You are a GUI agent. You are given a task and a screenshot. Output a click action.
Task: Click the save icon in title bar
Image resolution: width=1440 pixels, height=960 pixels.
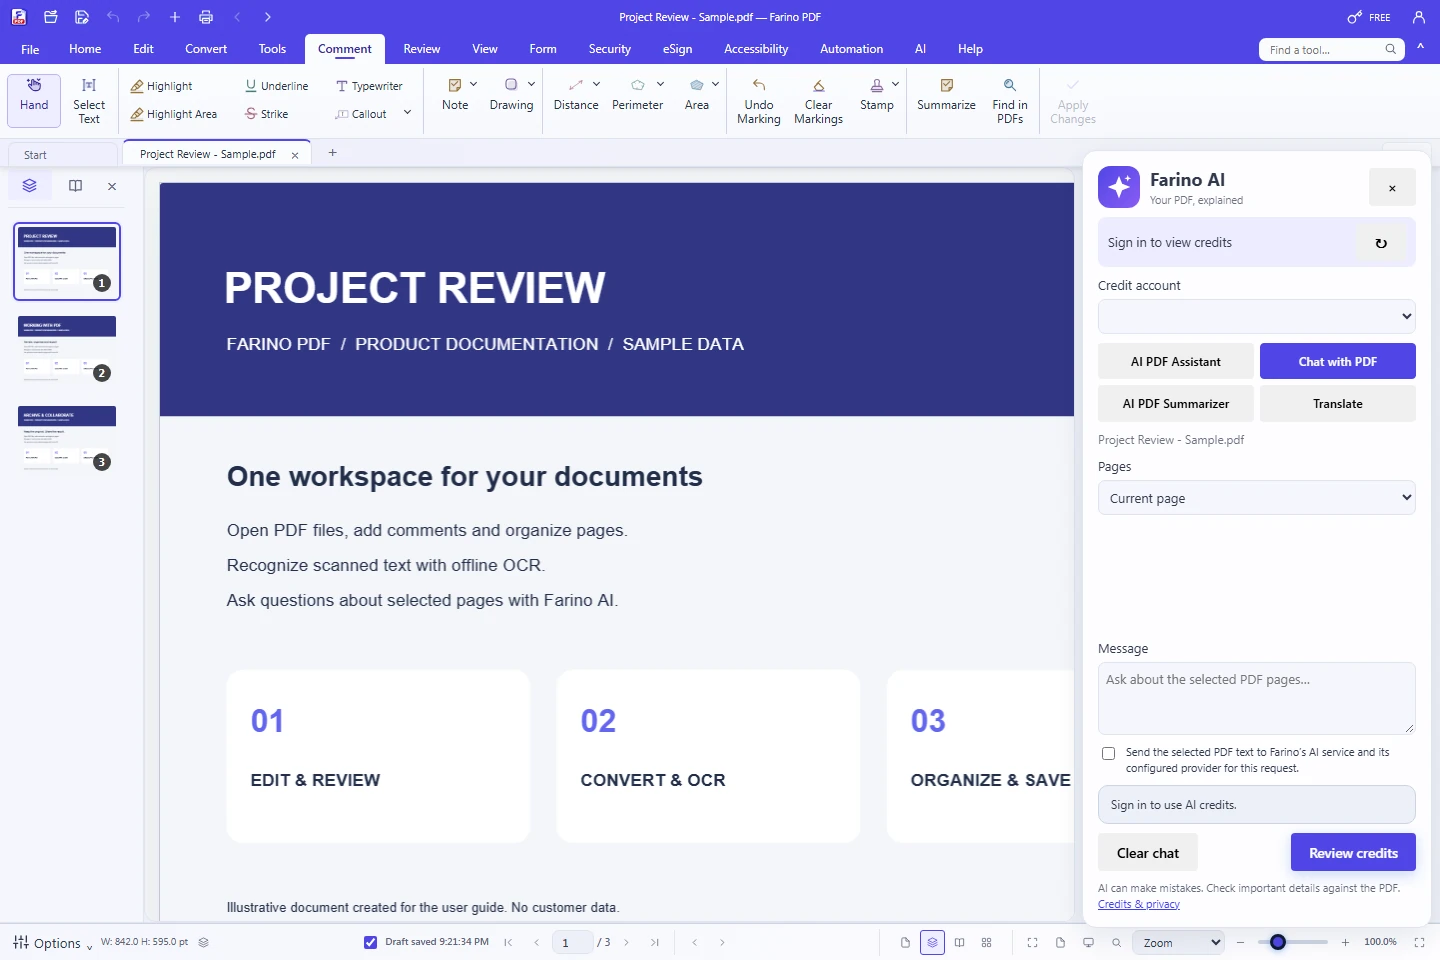click(x=82, y=17)
